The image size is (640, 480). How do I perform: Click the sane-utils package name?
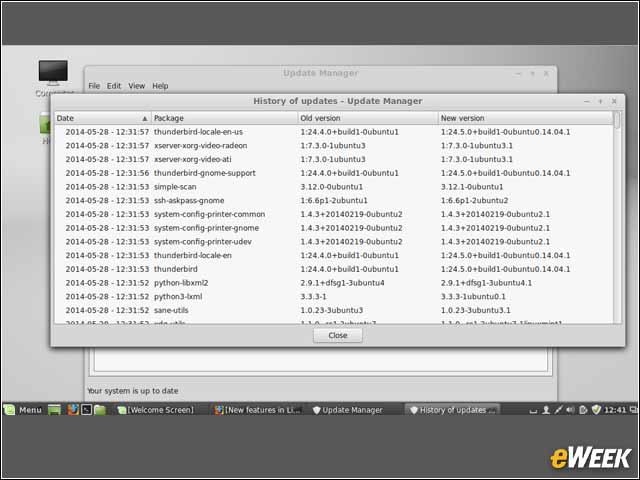(x=171, y=310)
